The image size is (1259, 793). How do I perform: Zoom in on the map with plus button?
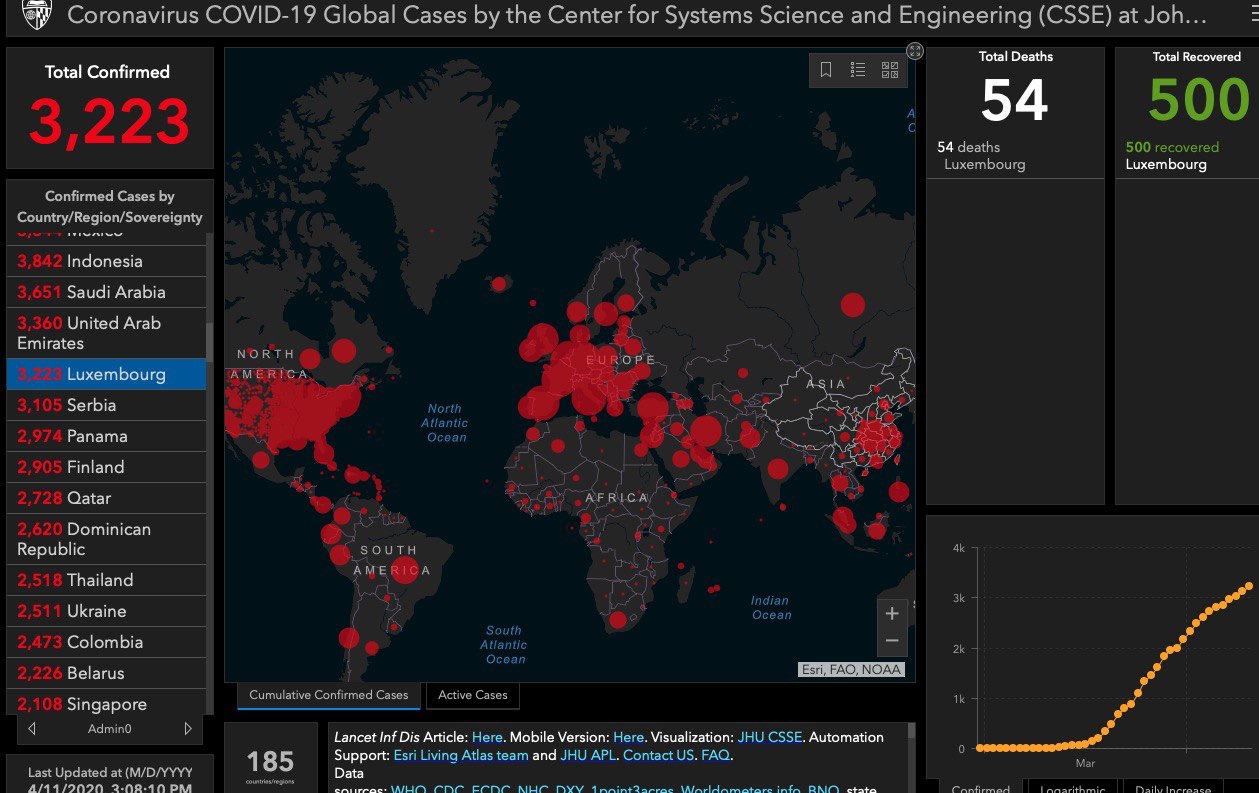click(893, 613)
